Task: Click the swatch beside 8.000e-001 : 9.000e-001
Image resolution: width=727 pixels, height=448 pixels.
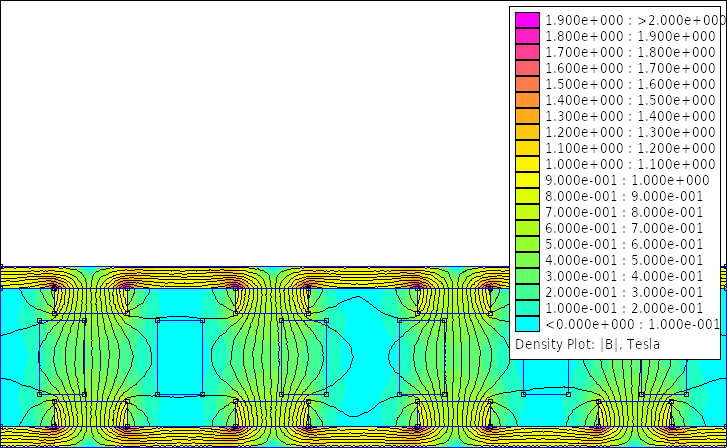Action: [527, 196]
